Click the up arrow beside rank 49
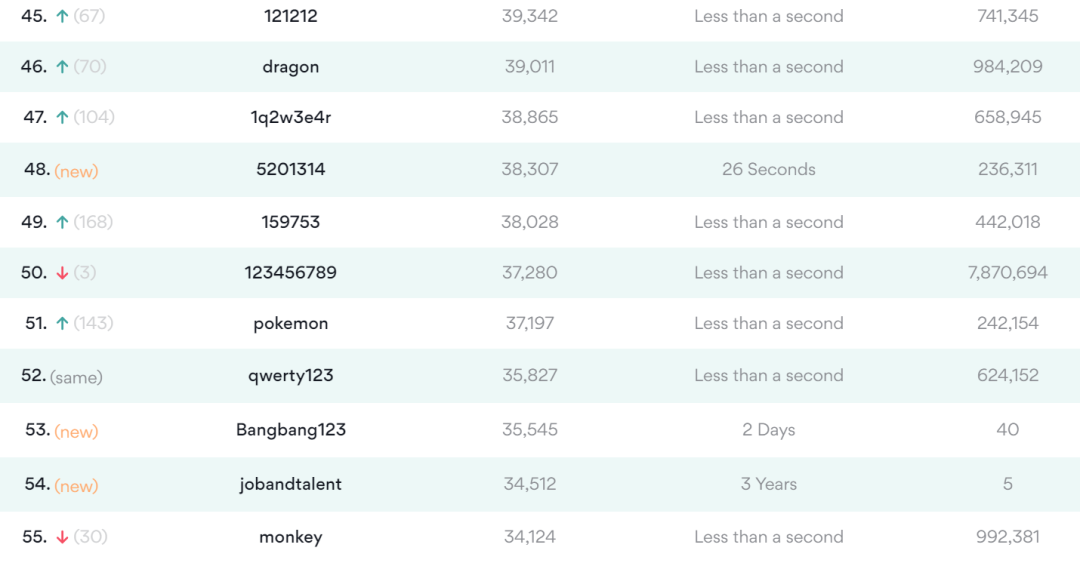 62,222
